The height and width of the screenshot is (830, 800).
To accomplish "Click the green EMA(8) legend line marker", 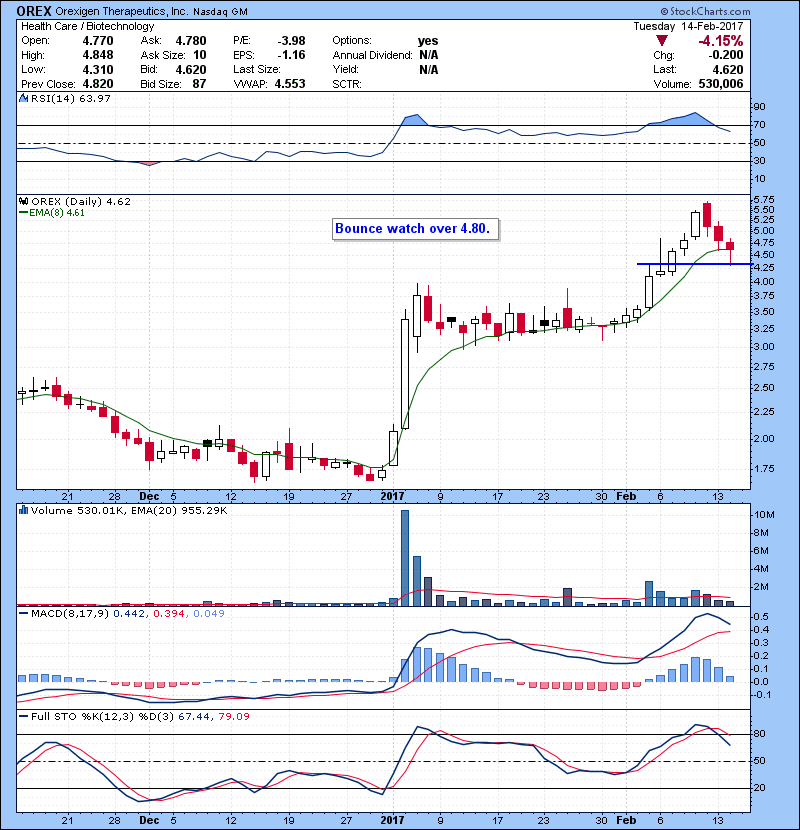I will [23, 213].
